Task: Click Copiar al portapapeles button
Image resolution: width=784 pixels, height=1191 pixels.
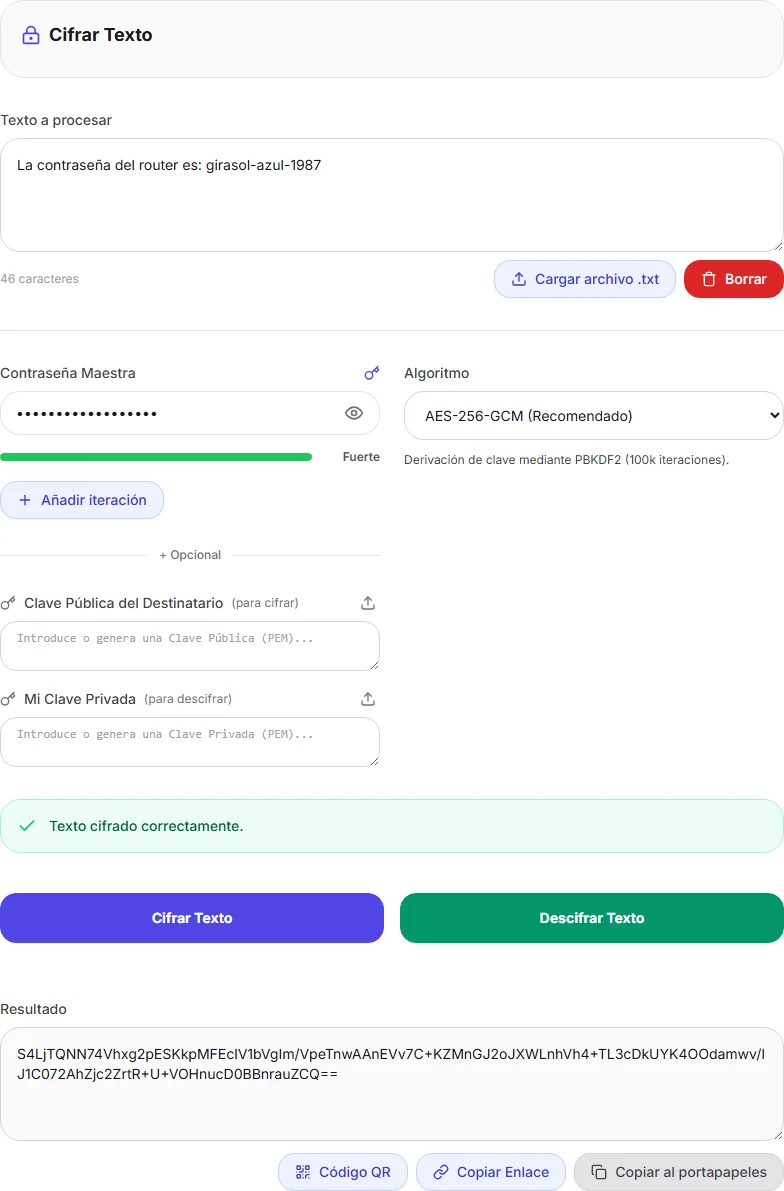Action: point(678,1172)
